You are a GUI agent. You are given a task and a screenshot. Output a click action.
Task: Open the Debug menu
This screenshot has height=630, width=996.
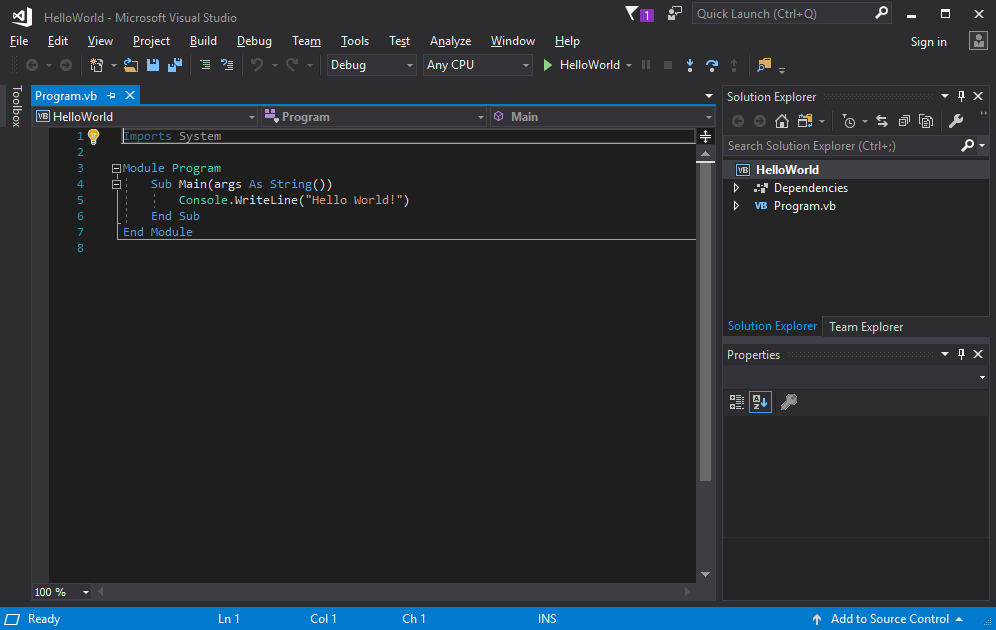tap(254, 41)
